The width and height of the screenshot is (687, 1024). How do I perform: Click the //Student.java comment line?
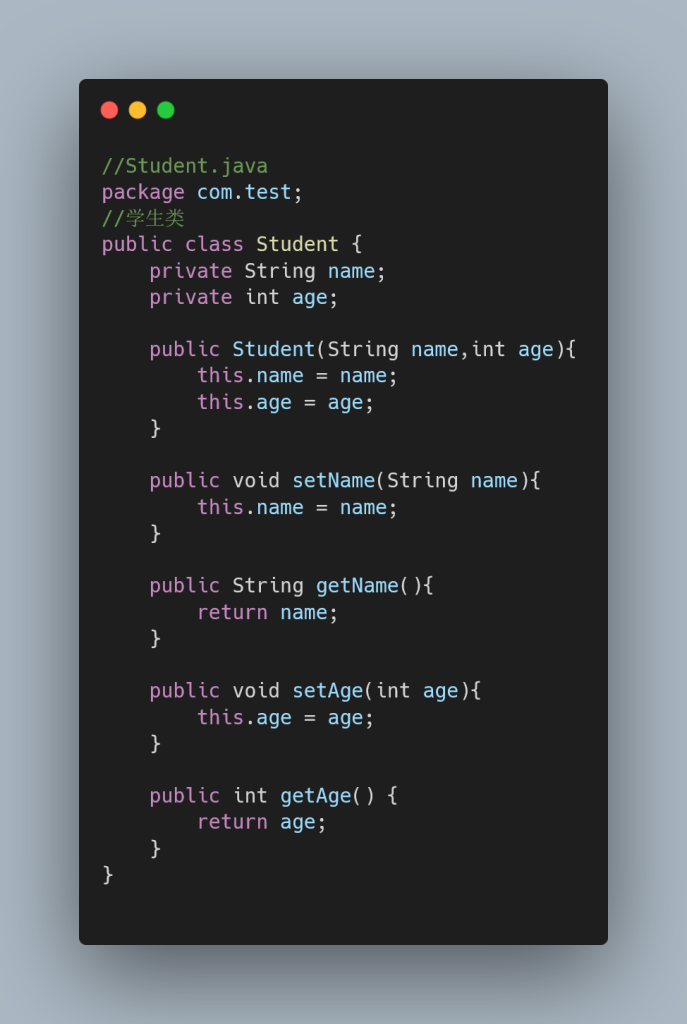pos(185,166)
